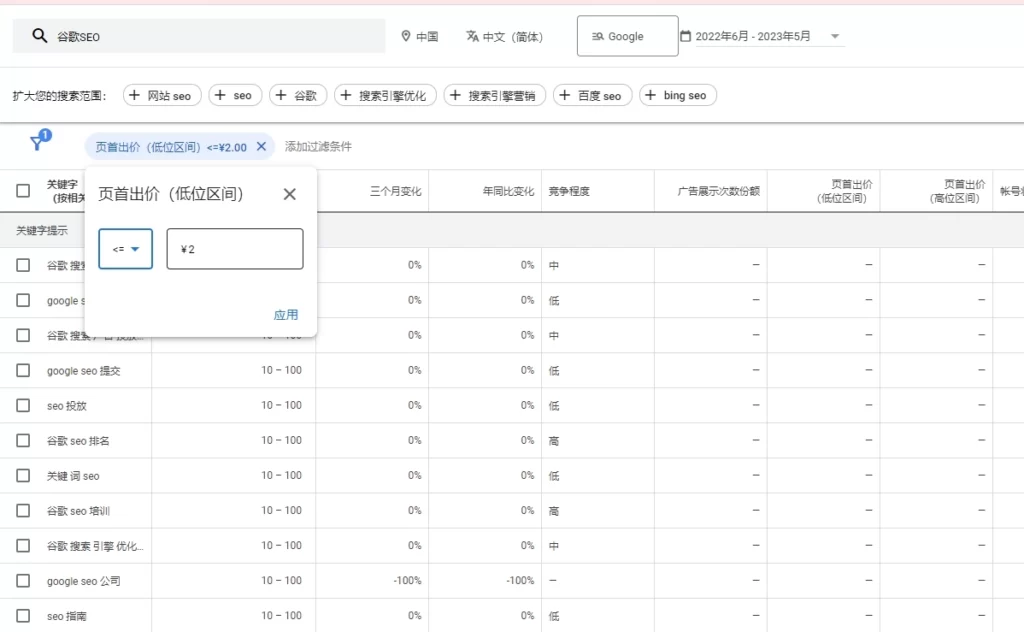This screenshot has height=632, width=1024.
Task: Sort by 三个月变化 column header
Action: (x=395, y=191)
